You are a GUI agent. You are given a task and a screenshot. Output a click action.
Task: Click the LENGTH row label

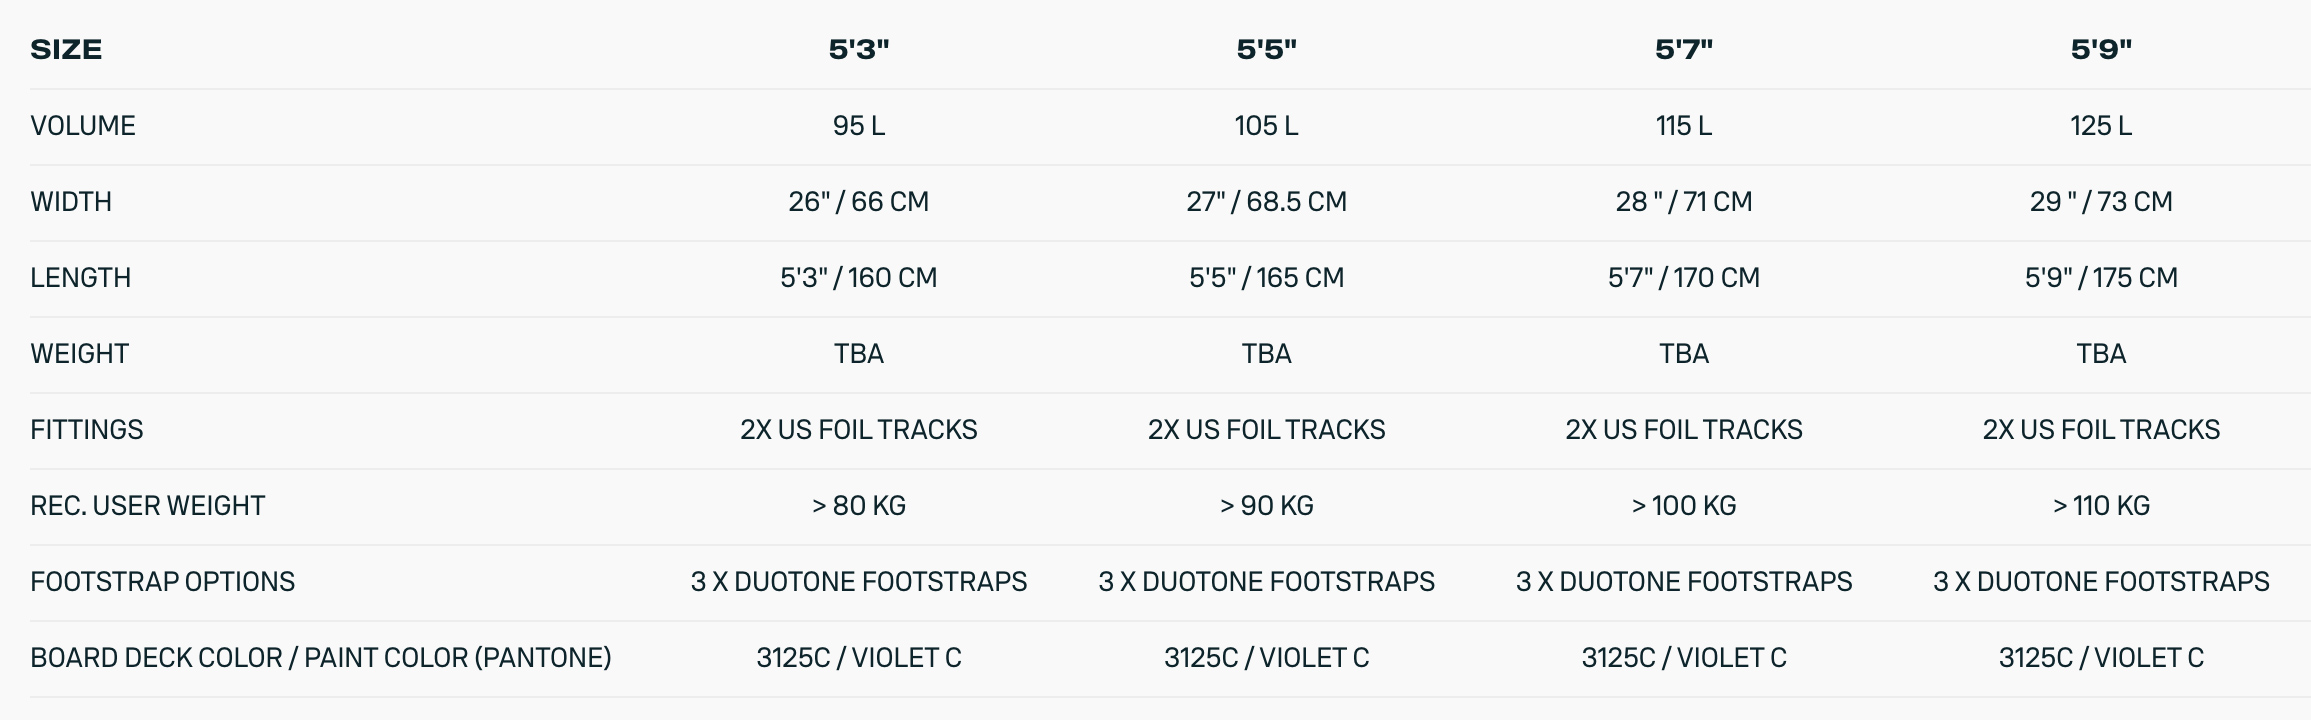tap(81, 278)
